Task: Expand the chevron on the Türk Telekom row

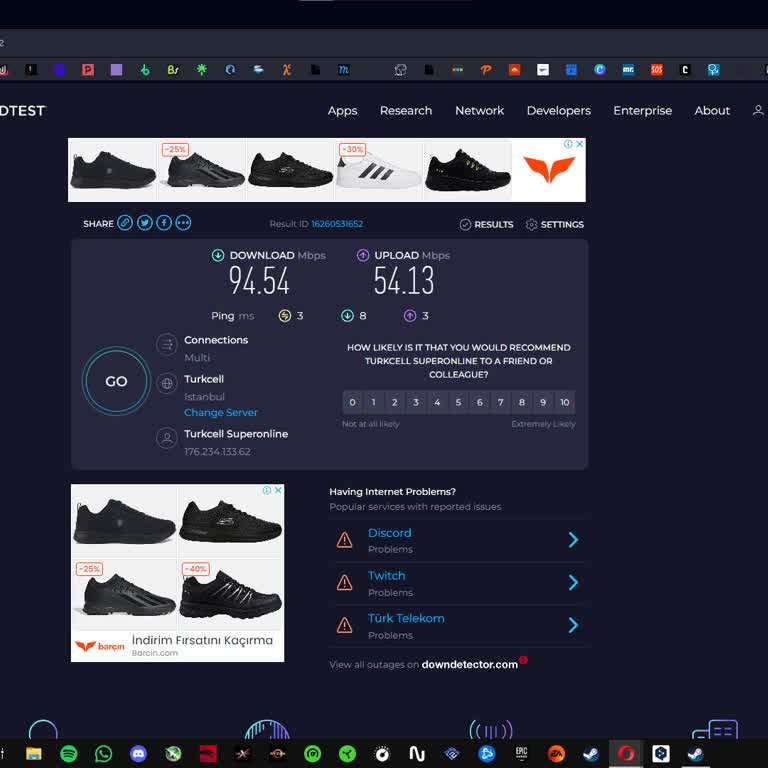Action: coord(573,625)
